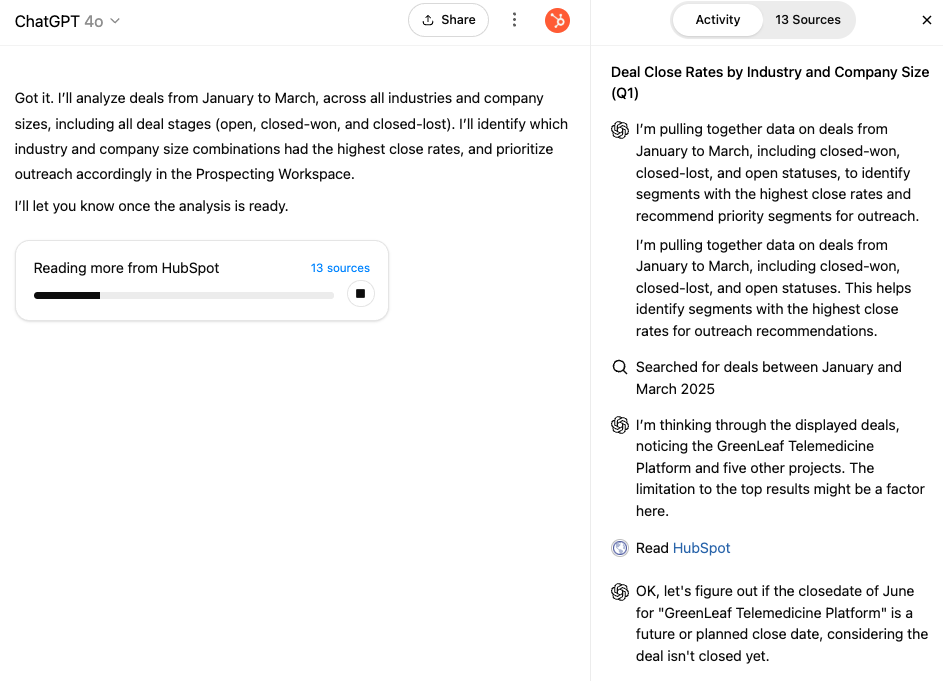The height and width of the screenshot is (681, 943).
Task: Click the OpenAI logo beside the first activity entry
Action: pos(619,129)
